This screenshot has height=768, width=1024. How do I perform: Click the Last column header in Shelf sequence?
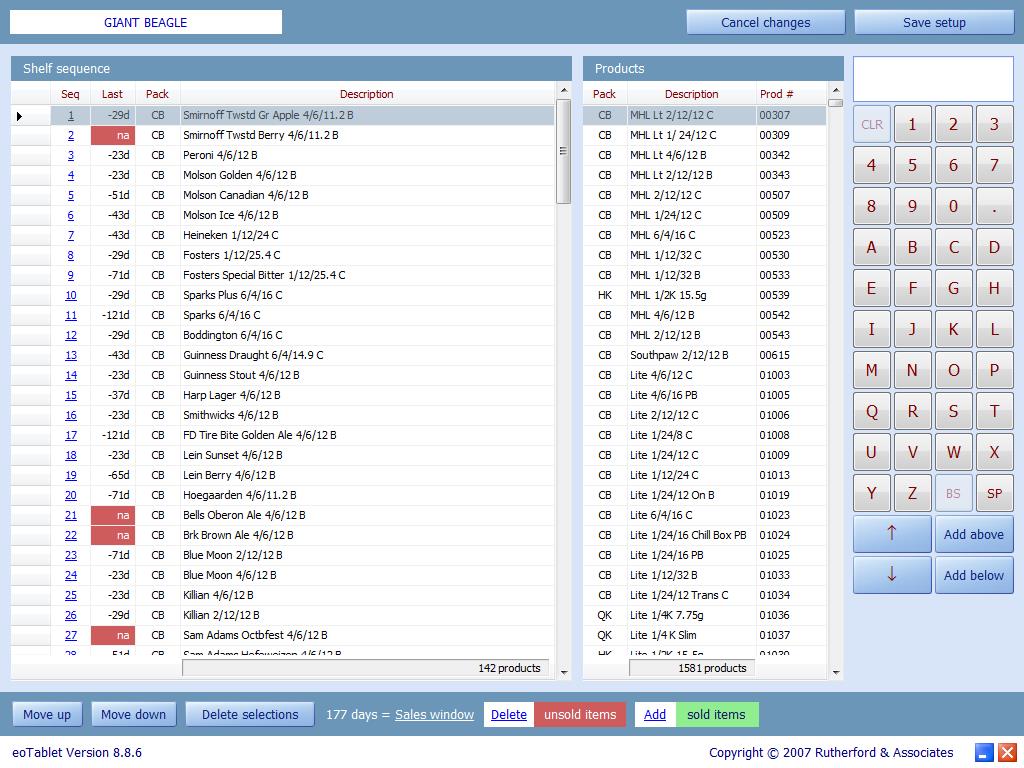pos(112,94)
